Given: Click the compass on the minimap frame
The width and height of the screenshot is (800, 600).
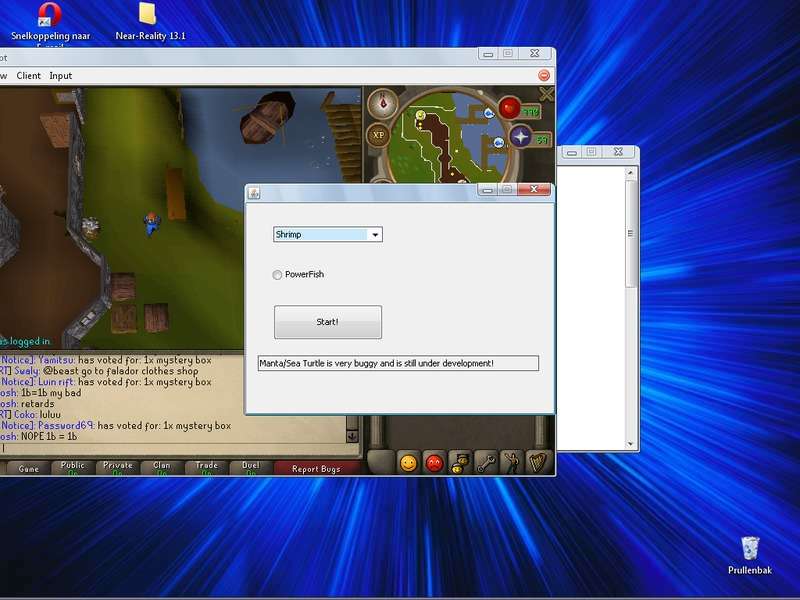Looking at the screenshot, I should click(x=382, y=103).
